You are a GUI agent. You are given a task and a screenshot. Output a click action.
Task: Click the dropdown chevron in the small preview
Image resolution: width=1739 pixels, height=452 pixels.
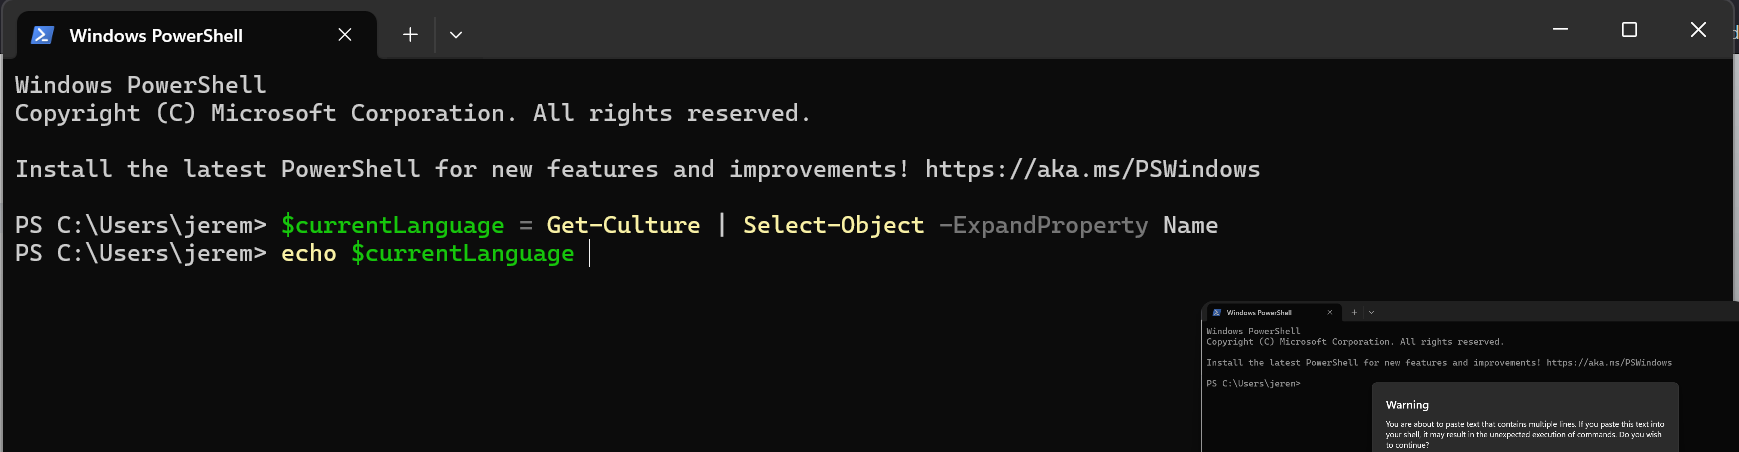pos(1371,312)
